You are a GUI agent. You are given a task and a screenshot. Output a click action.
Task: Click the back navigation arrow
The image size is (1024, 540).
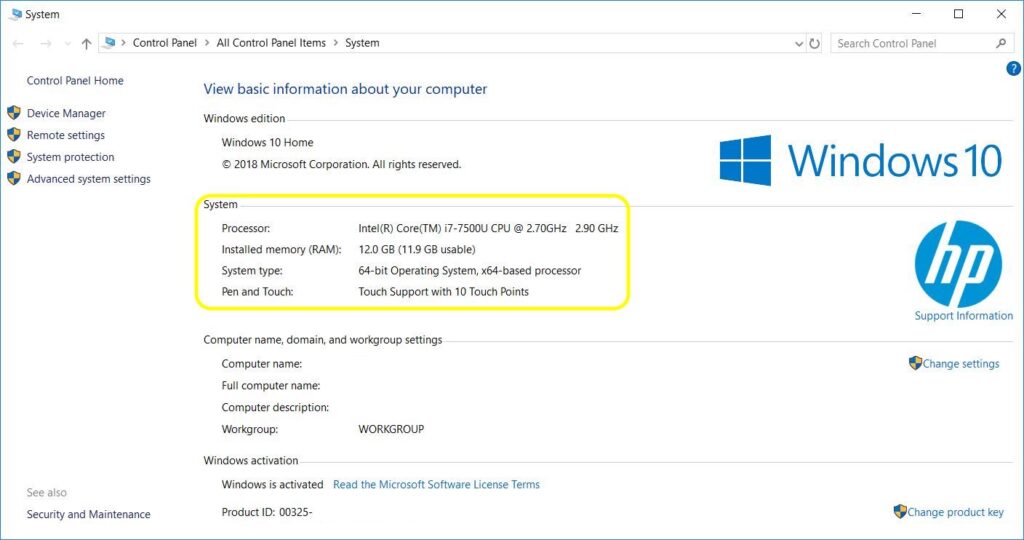tap(18, 44)
